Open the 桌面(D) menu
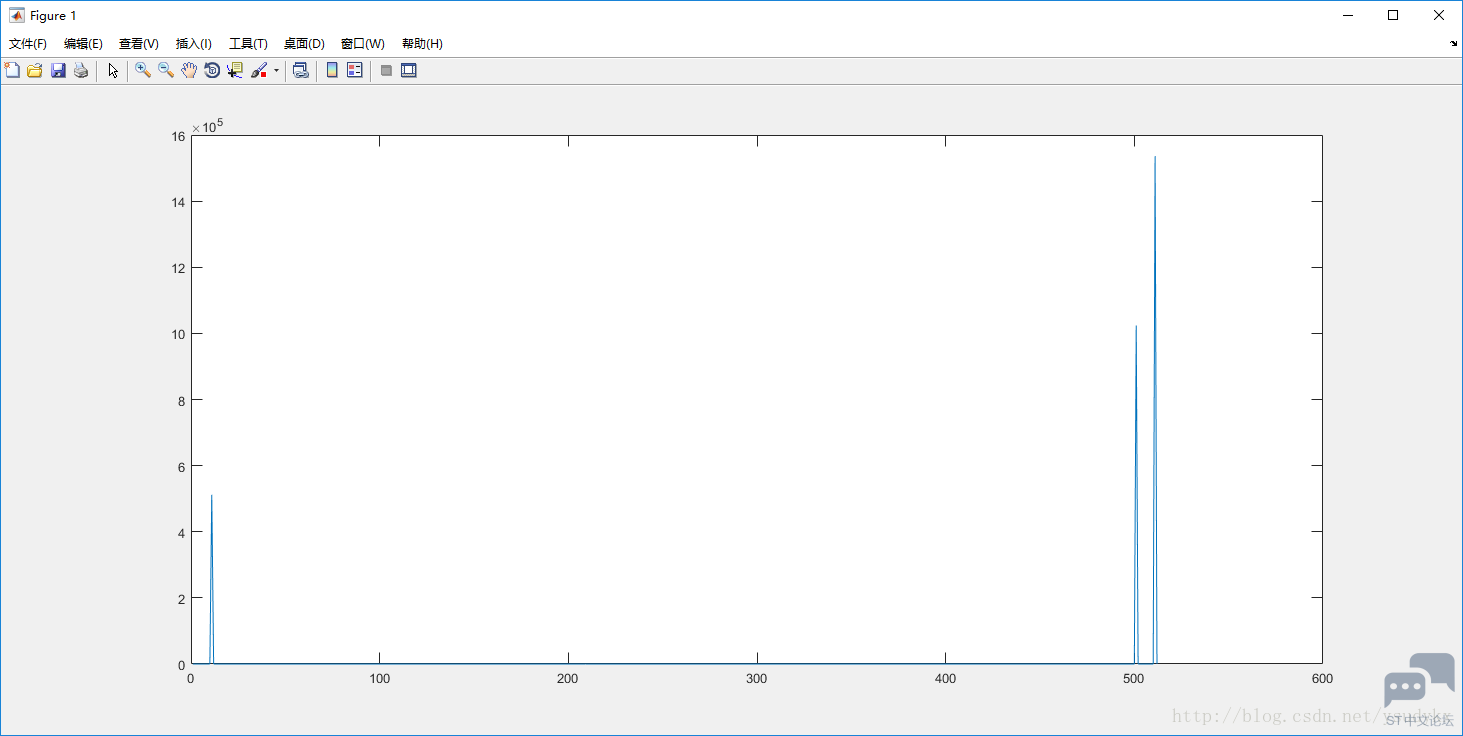Screen dimensions: 1463x736 [x=304, y=44]
